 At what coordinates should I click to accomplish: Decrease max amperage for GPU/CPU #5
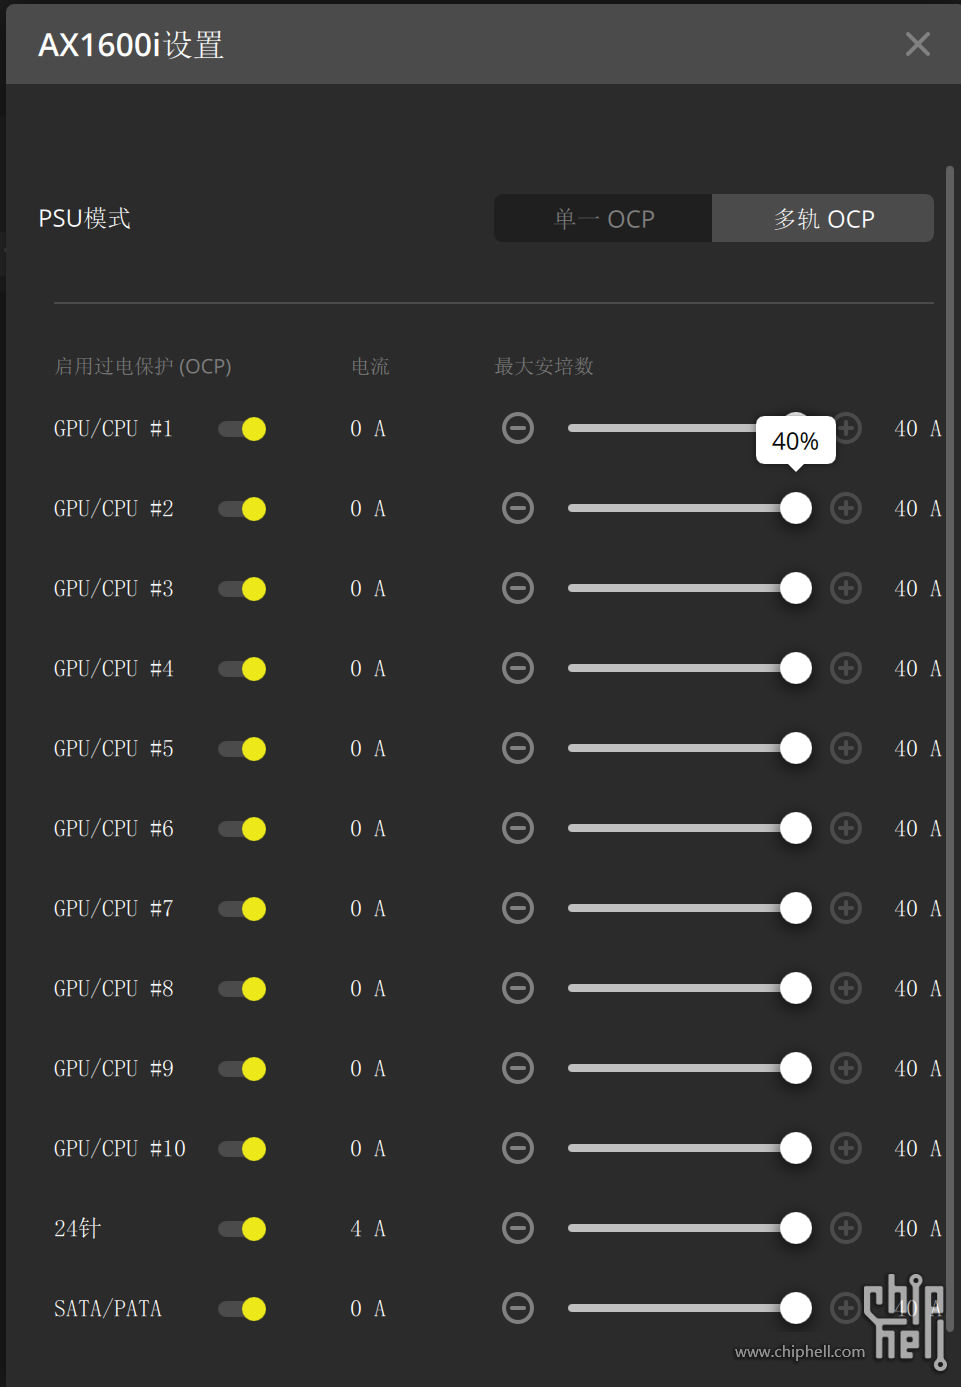(x=518, y=748)
